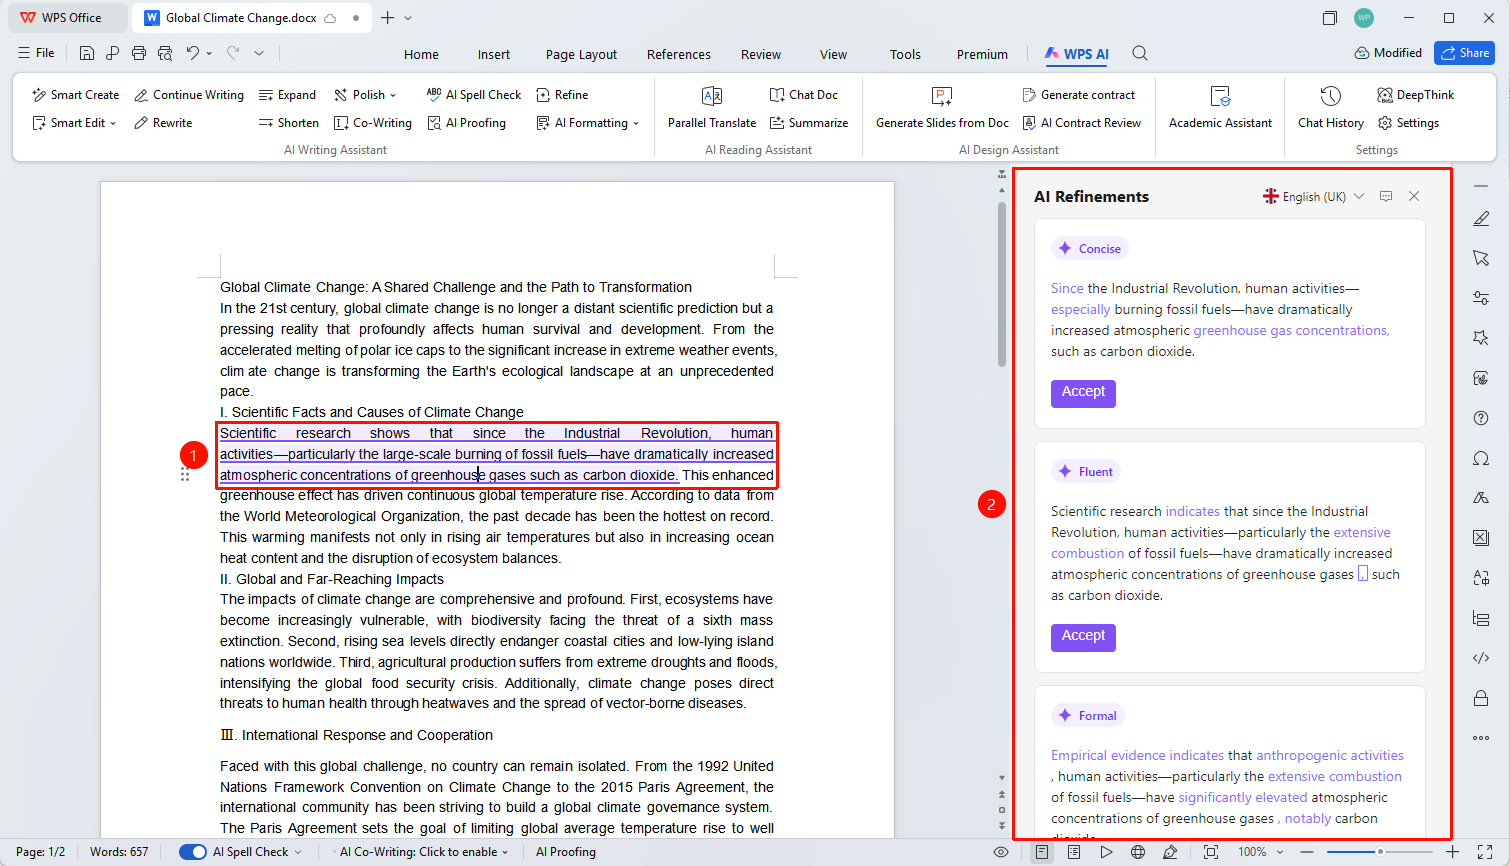Click the Share button
Screen dimensions: 1510x866
pyautogui.click(x=1464, y=53)
